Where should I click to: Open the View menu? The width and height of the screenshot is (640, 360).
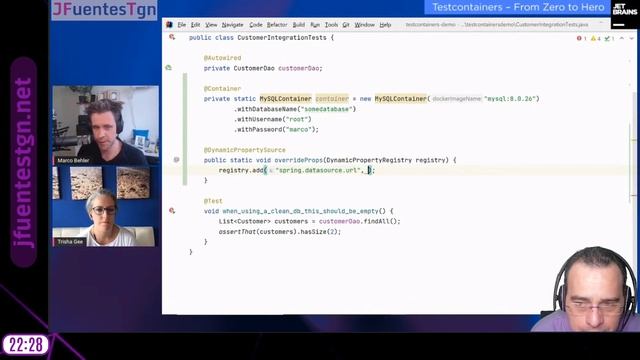211,25
